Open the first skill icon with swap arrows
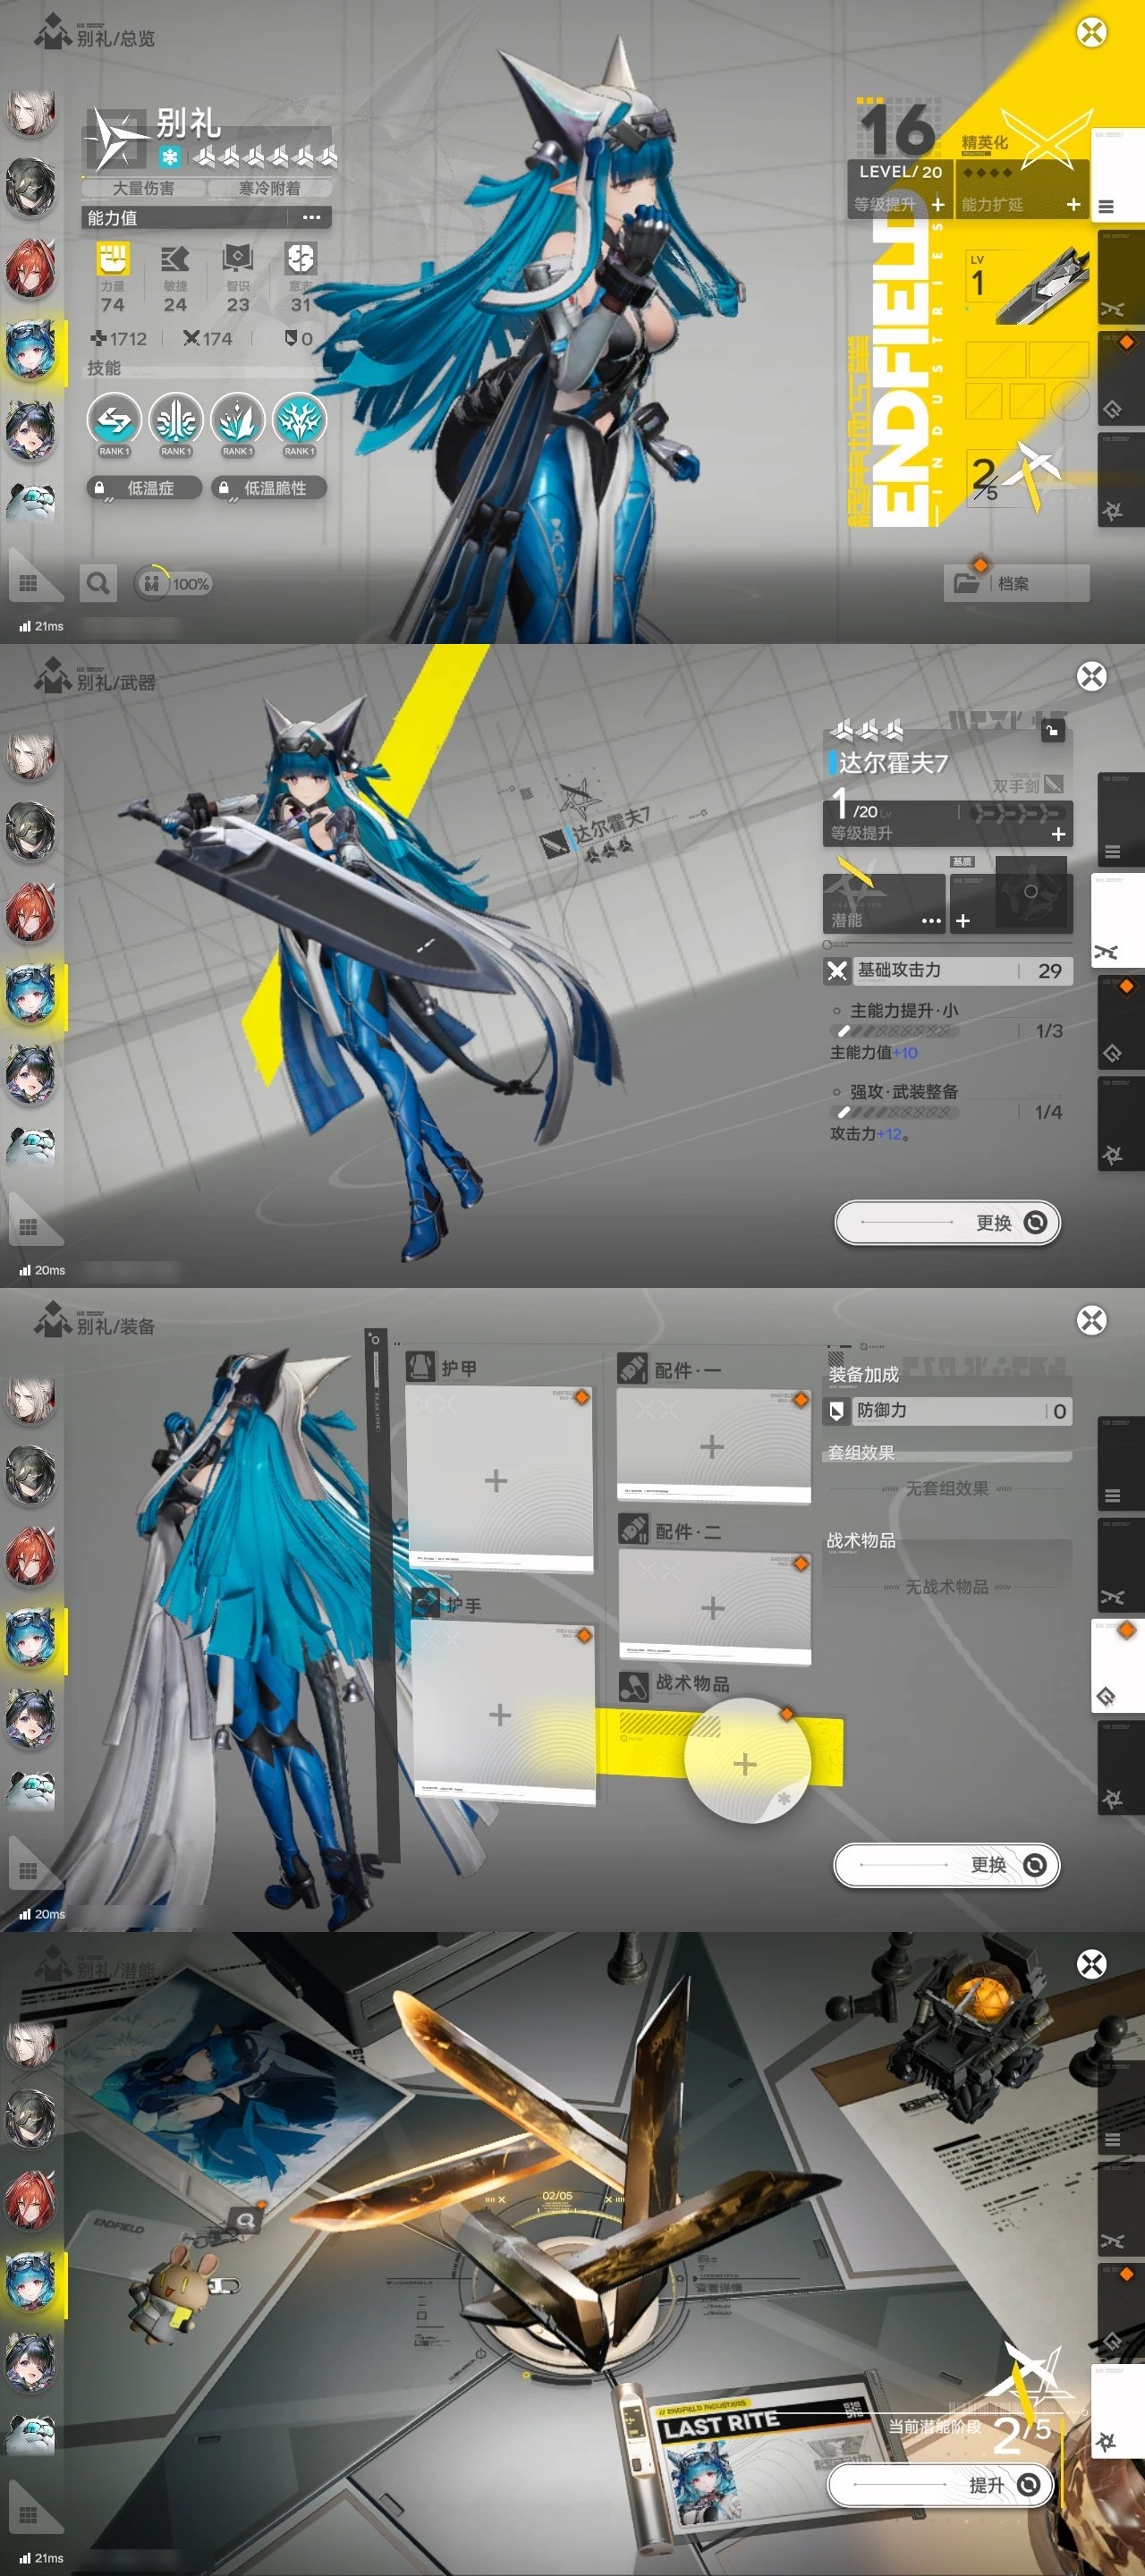The width and height of the screenshot is (1145, 2576). coord(113,421)
